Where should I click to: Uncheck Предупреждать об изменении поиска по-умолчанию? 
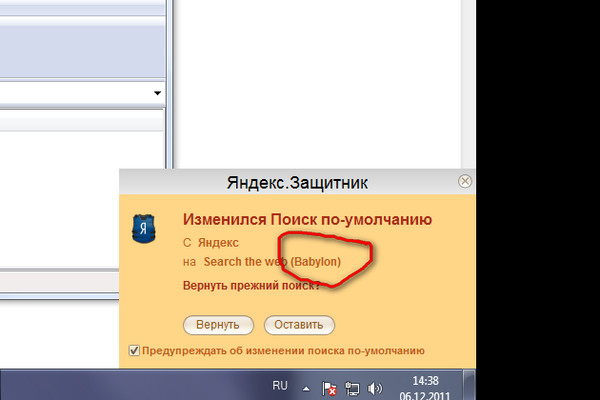(x=134, y=351)
